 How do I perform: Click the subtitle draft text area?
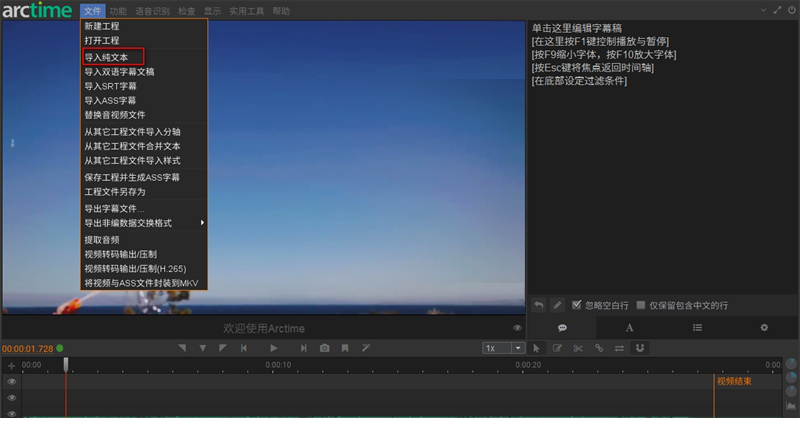point(662,157)
